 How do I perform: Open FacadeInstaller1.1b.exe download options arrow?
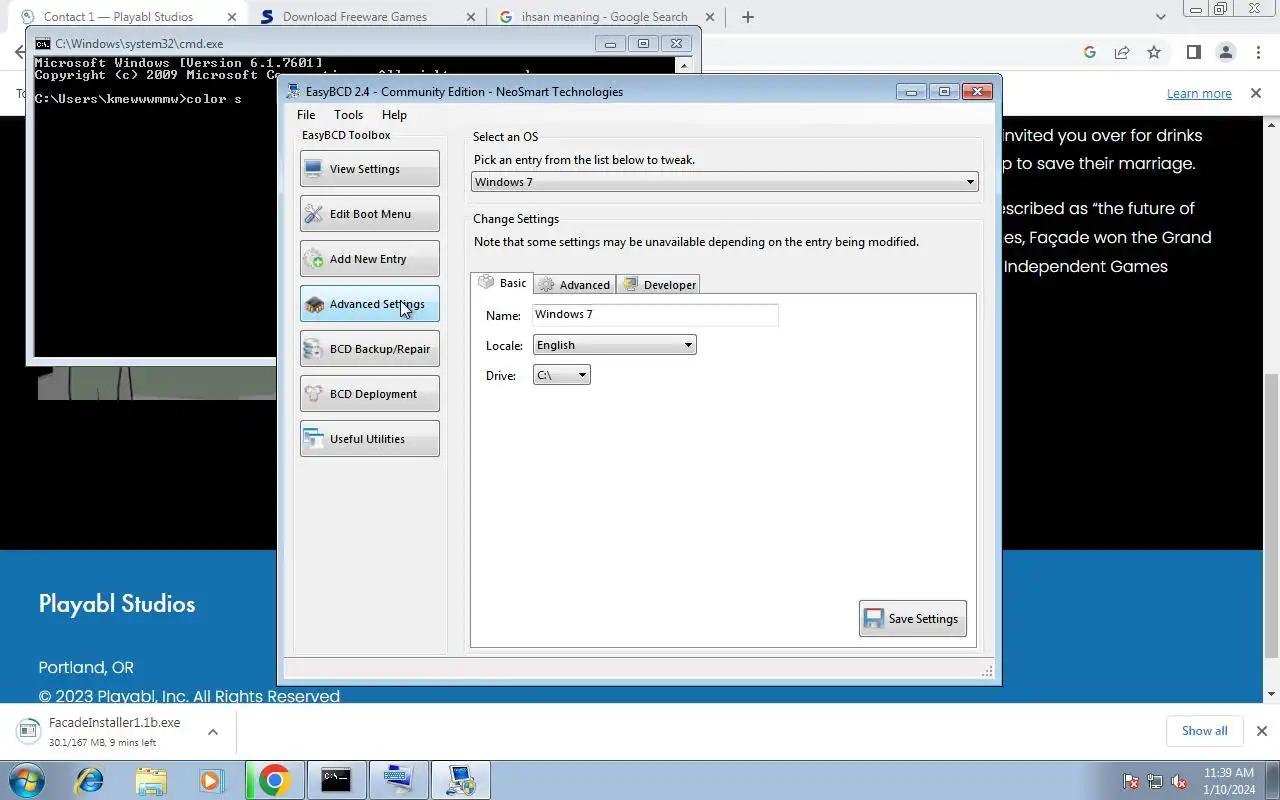coord(212,732)
